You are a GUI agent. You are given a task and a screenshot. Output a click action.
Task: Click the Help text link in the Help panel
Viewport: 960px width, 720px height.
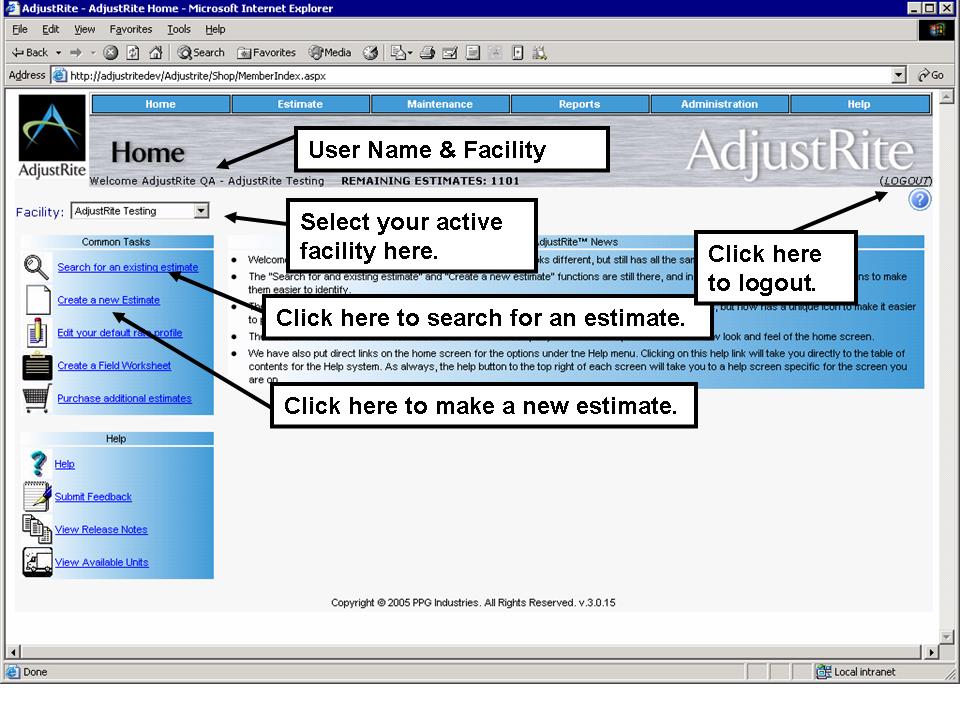tap(64, 464)
